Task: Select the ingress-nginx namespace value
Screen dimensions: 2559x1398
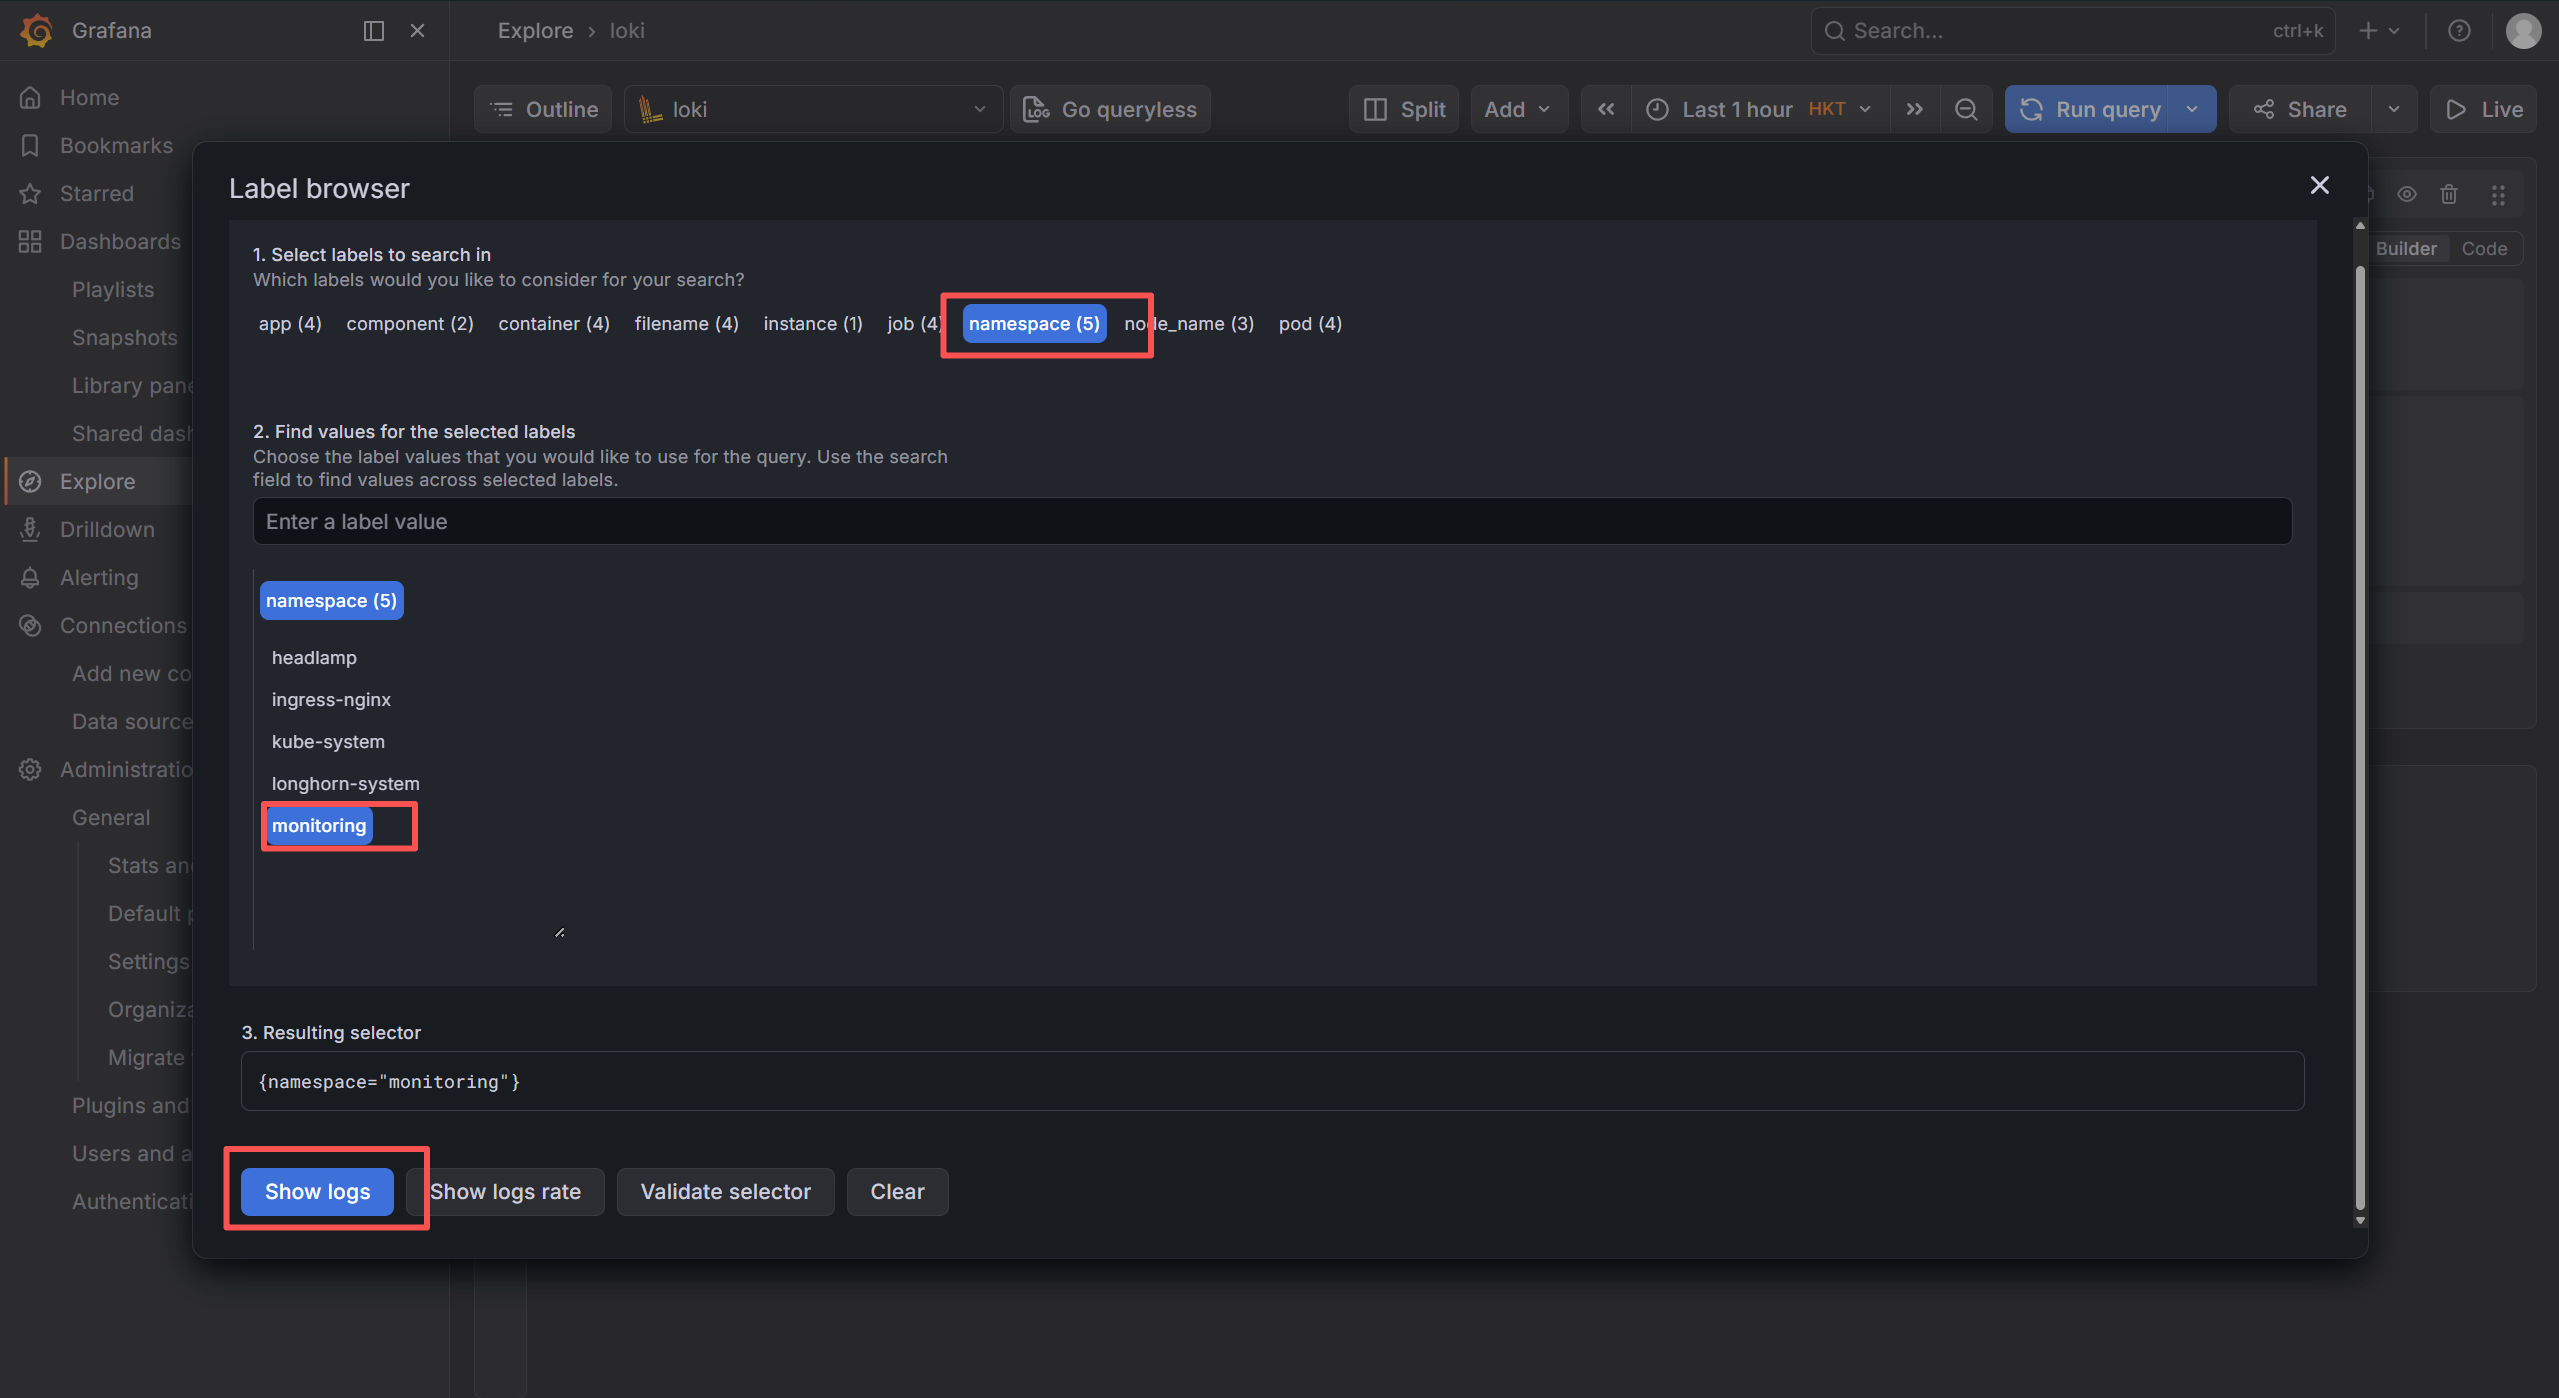Action: click(x=331, y=699)
